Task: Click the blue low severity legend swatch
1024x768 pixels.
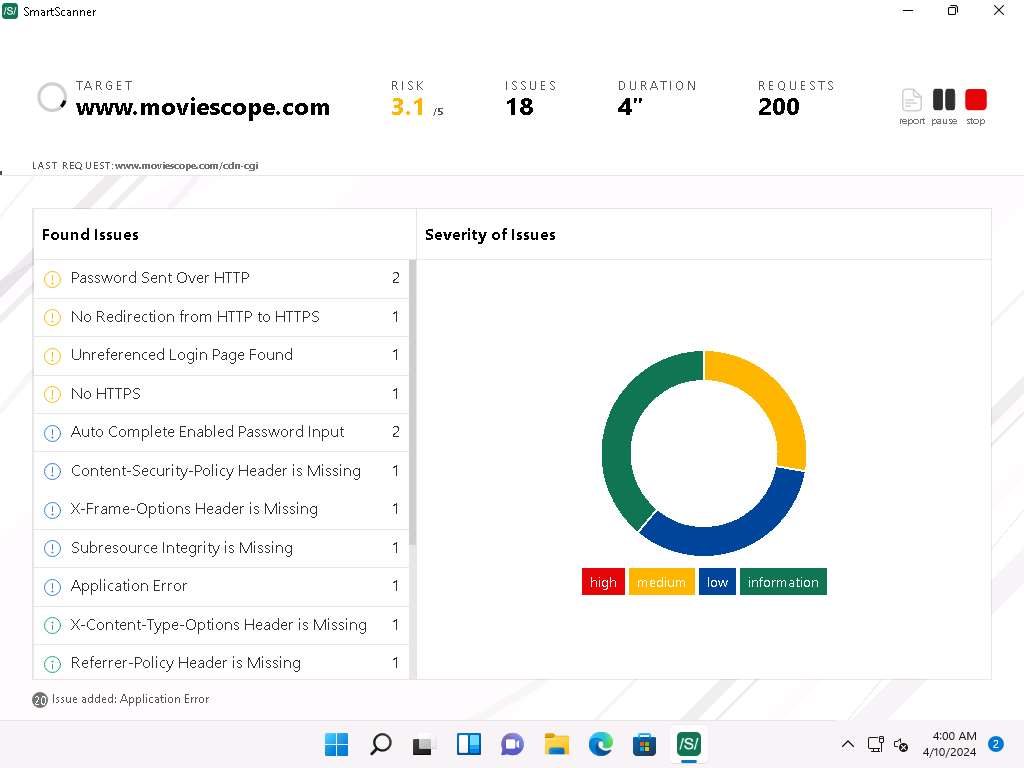Action: click(717, 582)
